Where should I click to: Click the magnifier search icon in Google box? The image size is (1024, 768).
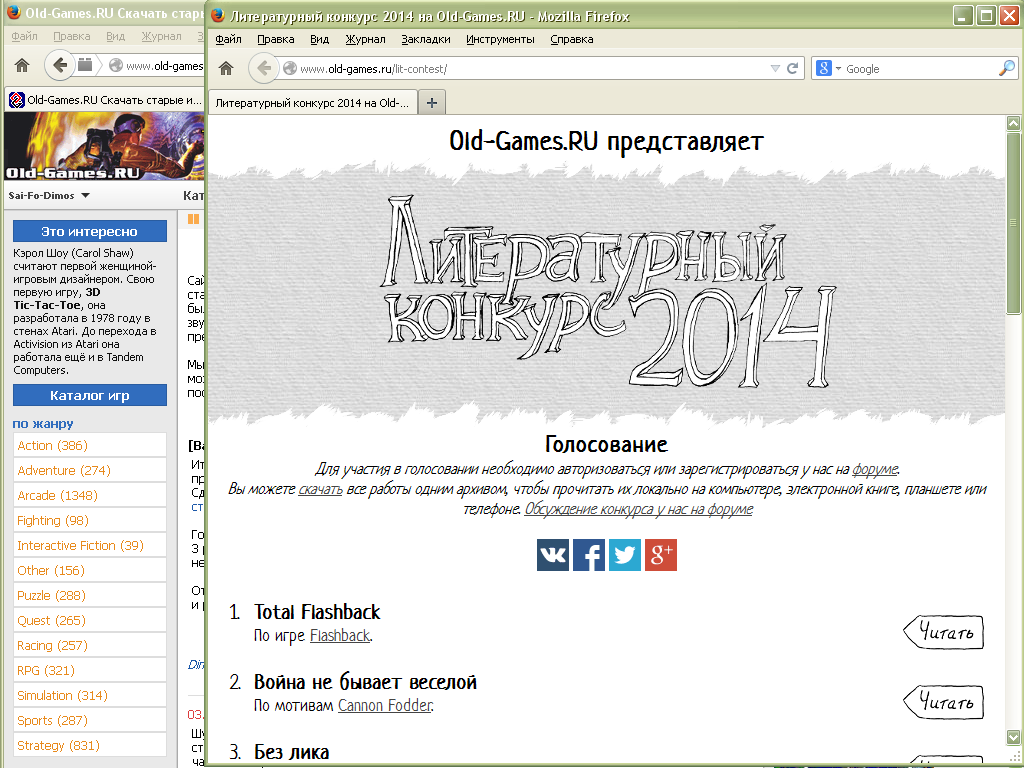(x=1007, y=68)
